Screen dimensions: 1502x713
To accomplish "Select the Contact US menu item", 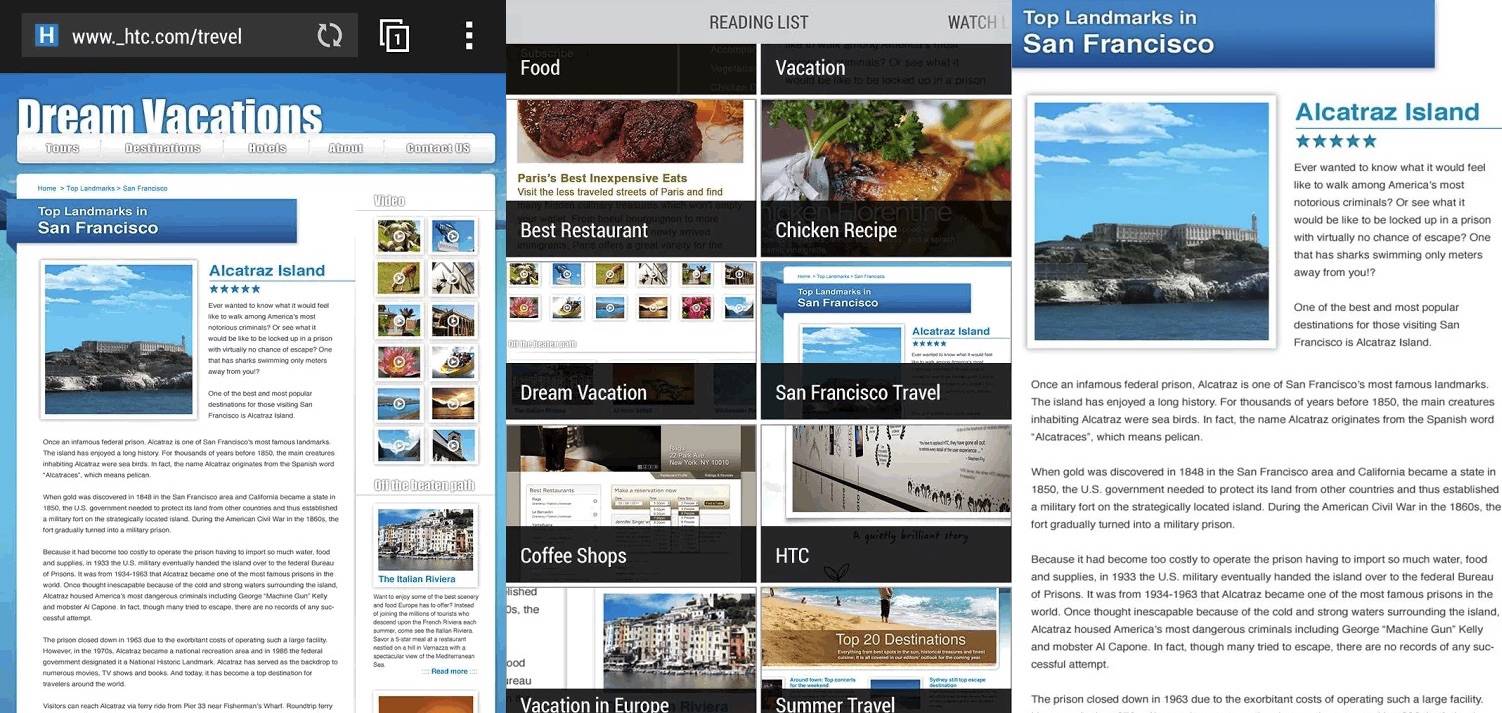I will (437, 148).
